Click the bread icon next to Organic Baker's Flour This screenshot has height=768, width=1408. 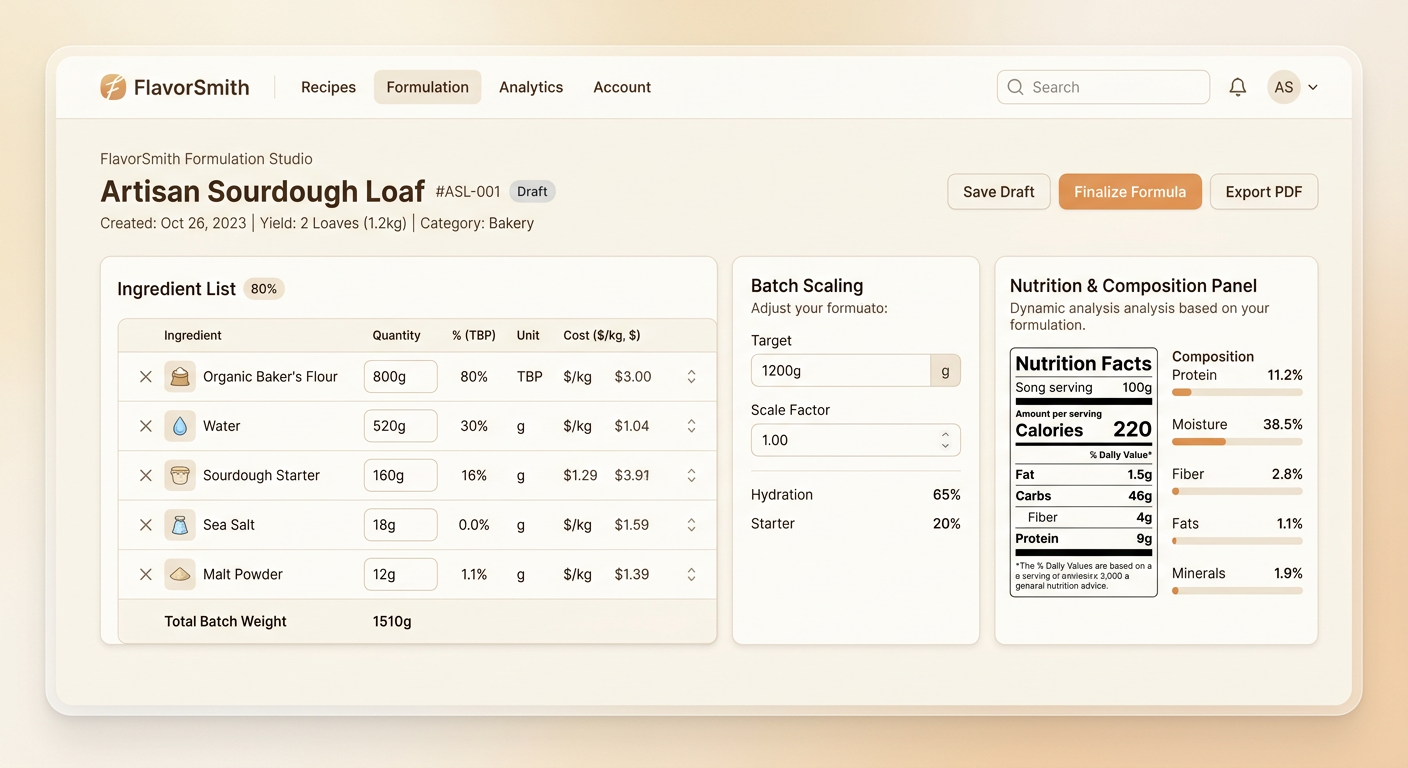pyautogui.click(x=180, y=377)
